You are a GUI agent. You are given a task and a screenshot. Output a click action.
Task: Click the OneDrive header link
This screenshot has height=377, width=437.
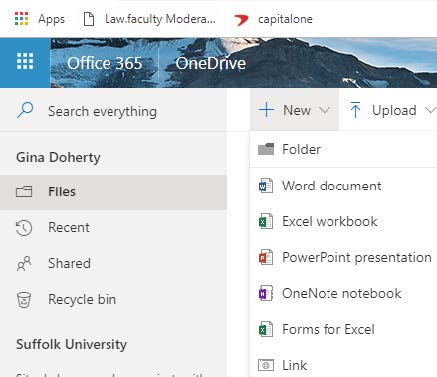211,63
